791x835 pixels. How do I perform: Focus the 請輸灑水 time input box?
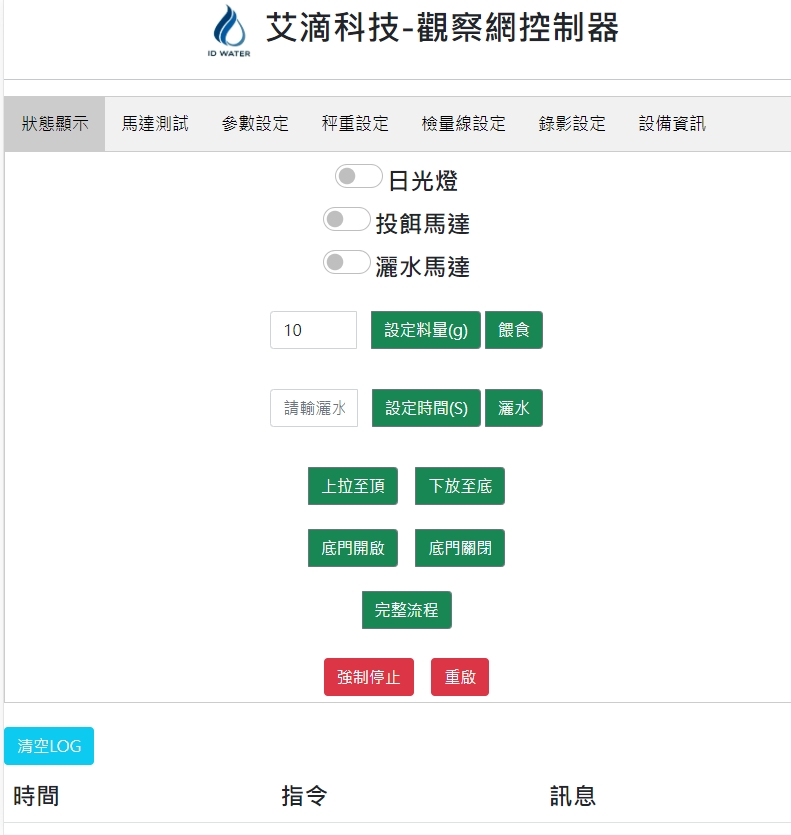[x=314, y=408]
